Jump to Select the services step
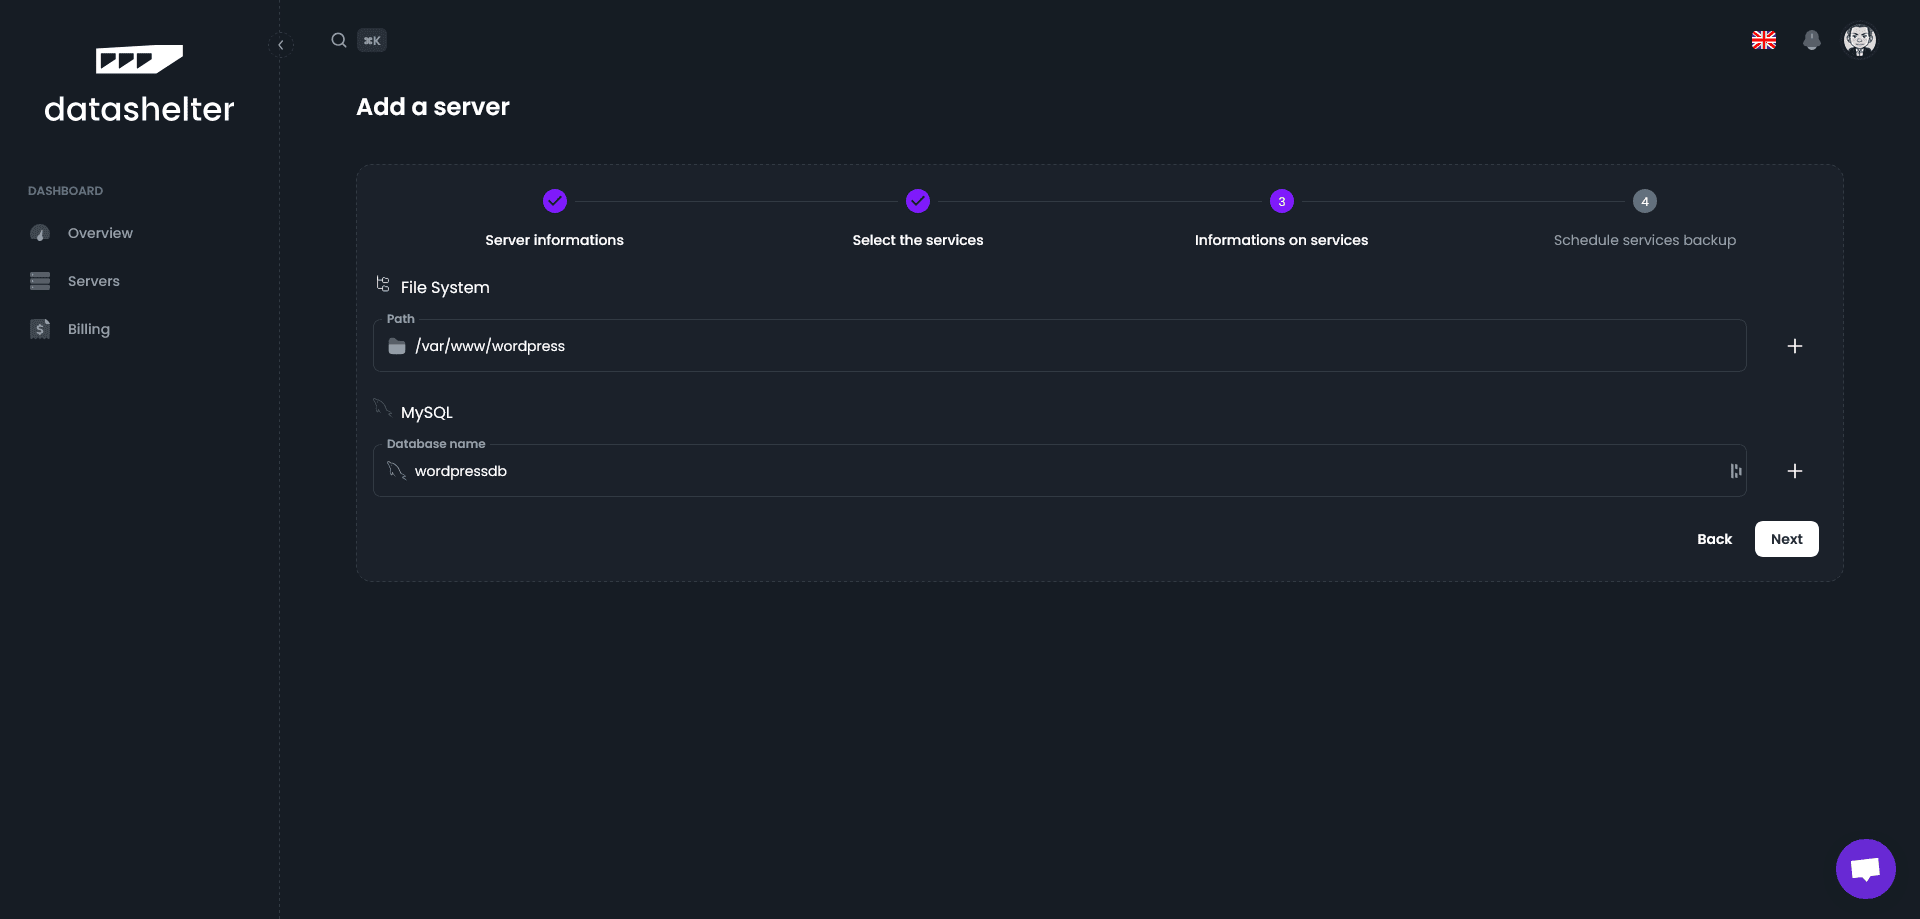 click(x=917, y=202)
